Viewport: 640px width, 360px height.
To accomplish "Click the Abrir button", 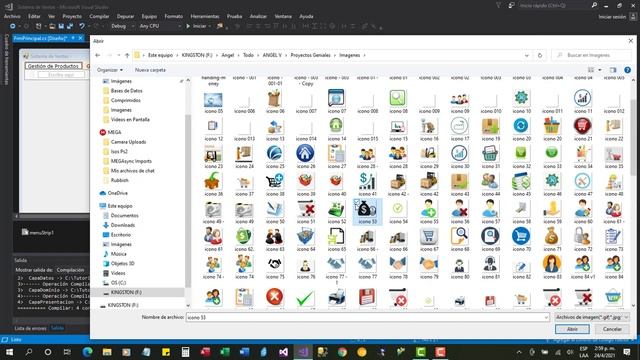I will pyautogui.click(x=572, y=329).
